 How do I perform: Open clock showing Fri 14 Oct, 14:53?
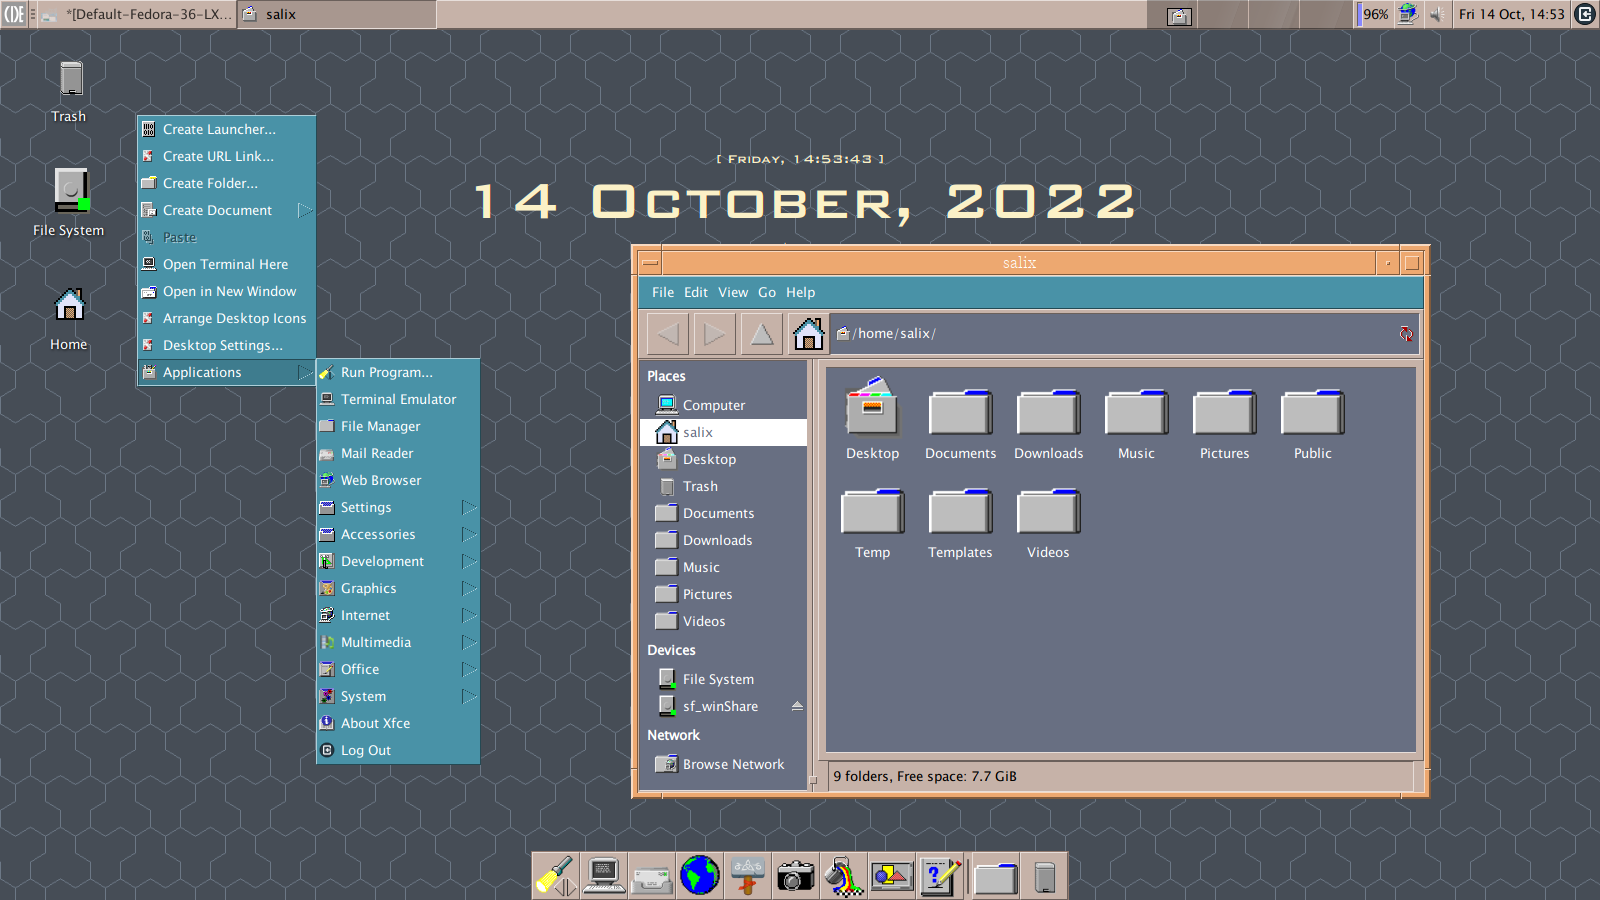pyautogui.click(x=1511, y=14)
